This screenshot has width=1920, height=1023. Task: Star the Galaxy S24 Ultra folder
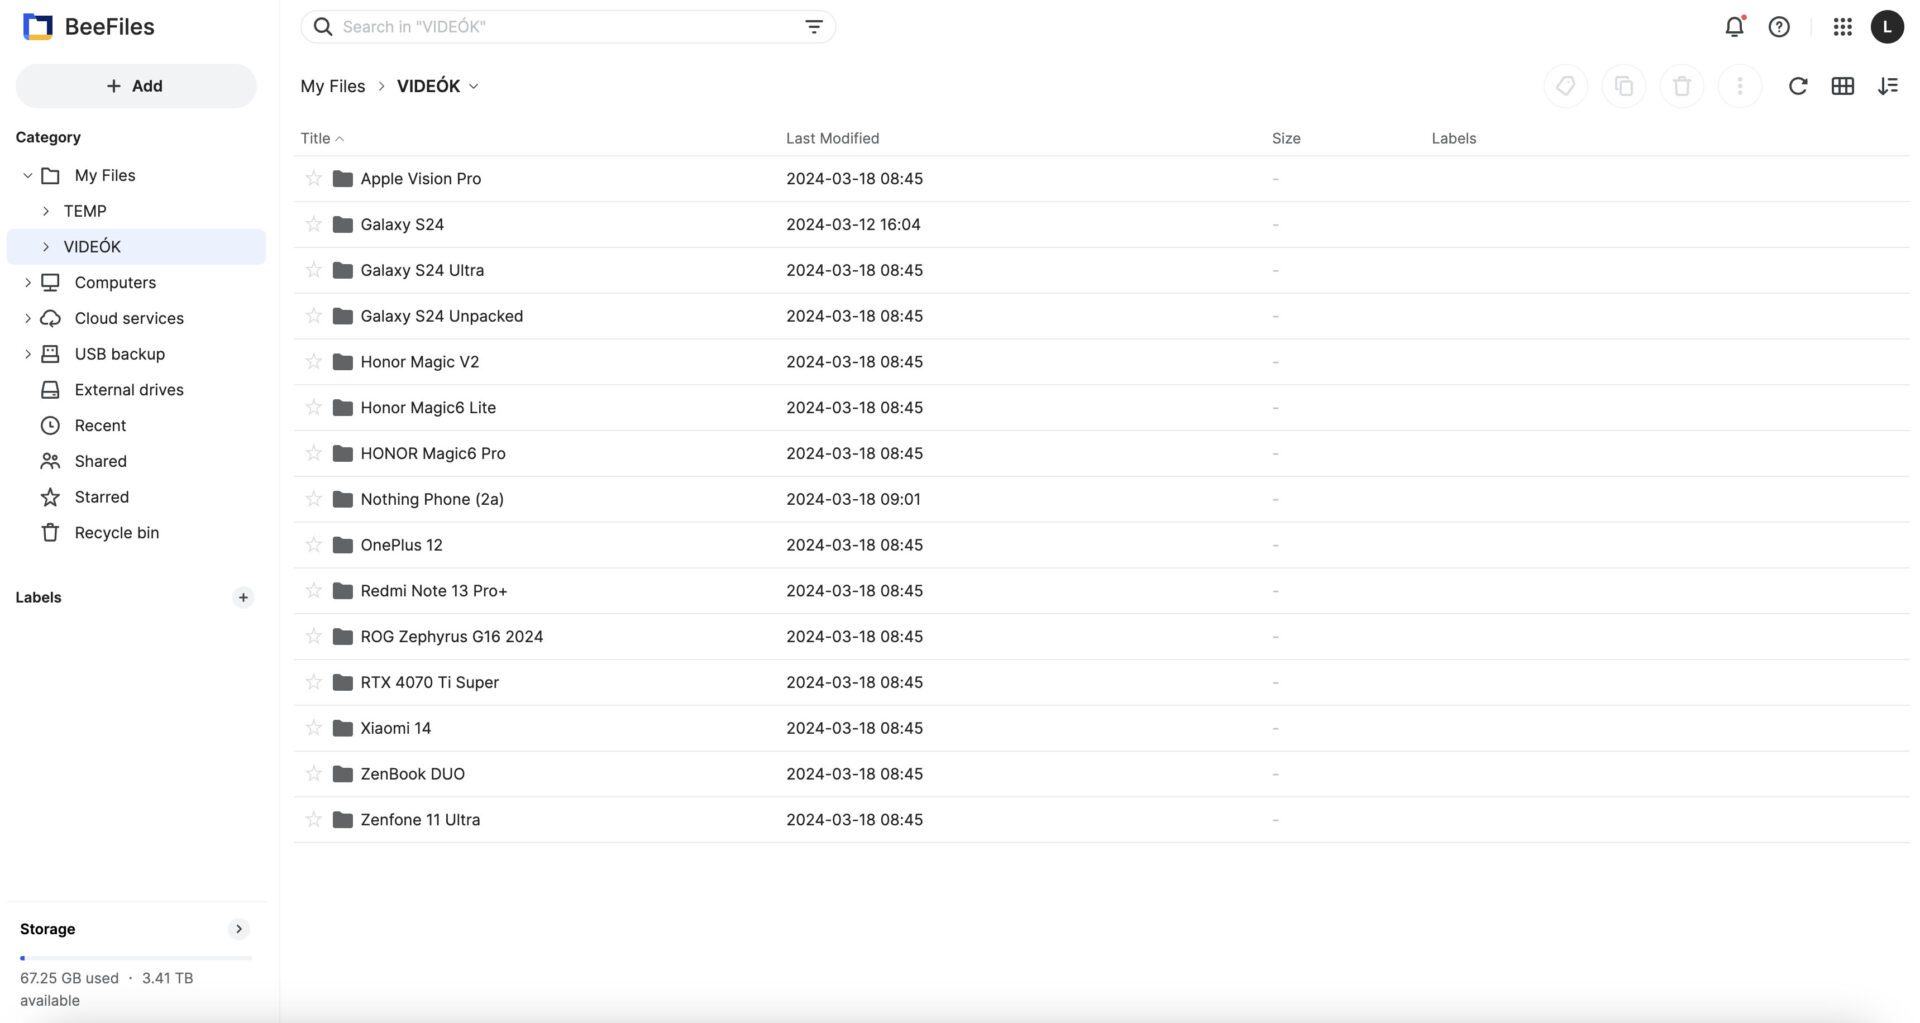[314, 270]
